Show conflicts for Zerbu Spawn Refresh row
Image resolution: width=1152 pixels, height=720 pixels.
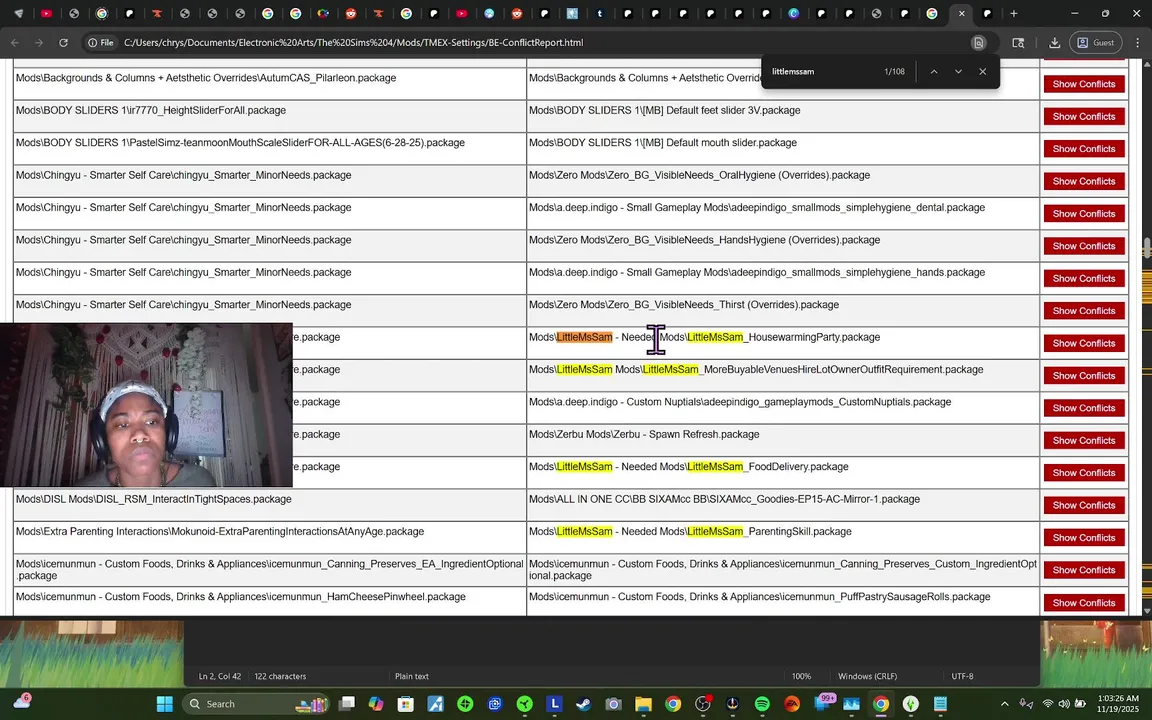[1084, 439]
